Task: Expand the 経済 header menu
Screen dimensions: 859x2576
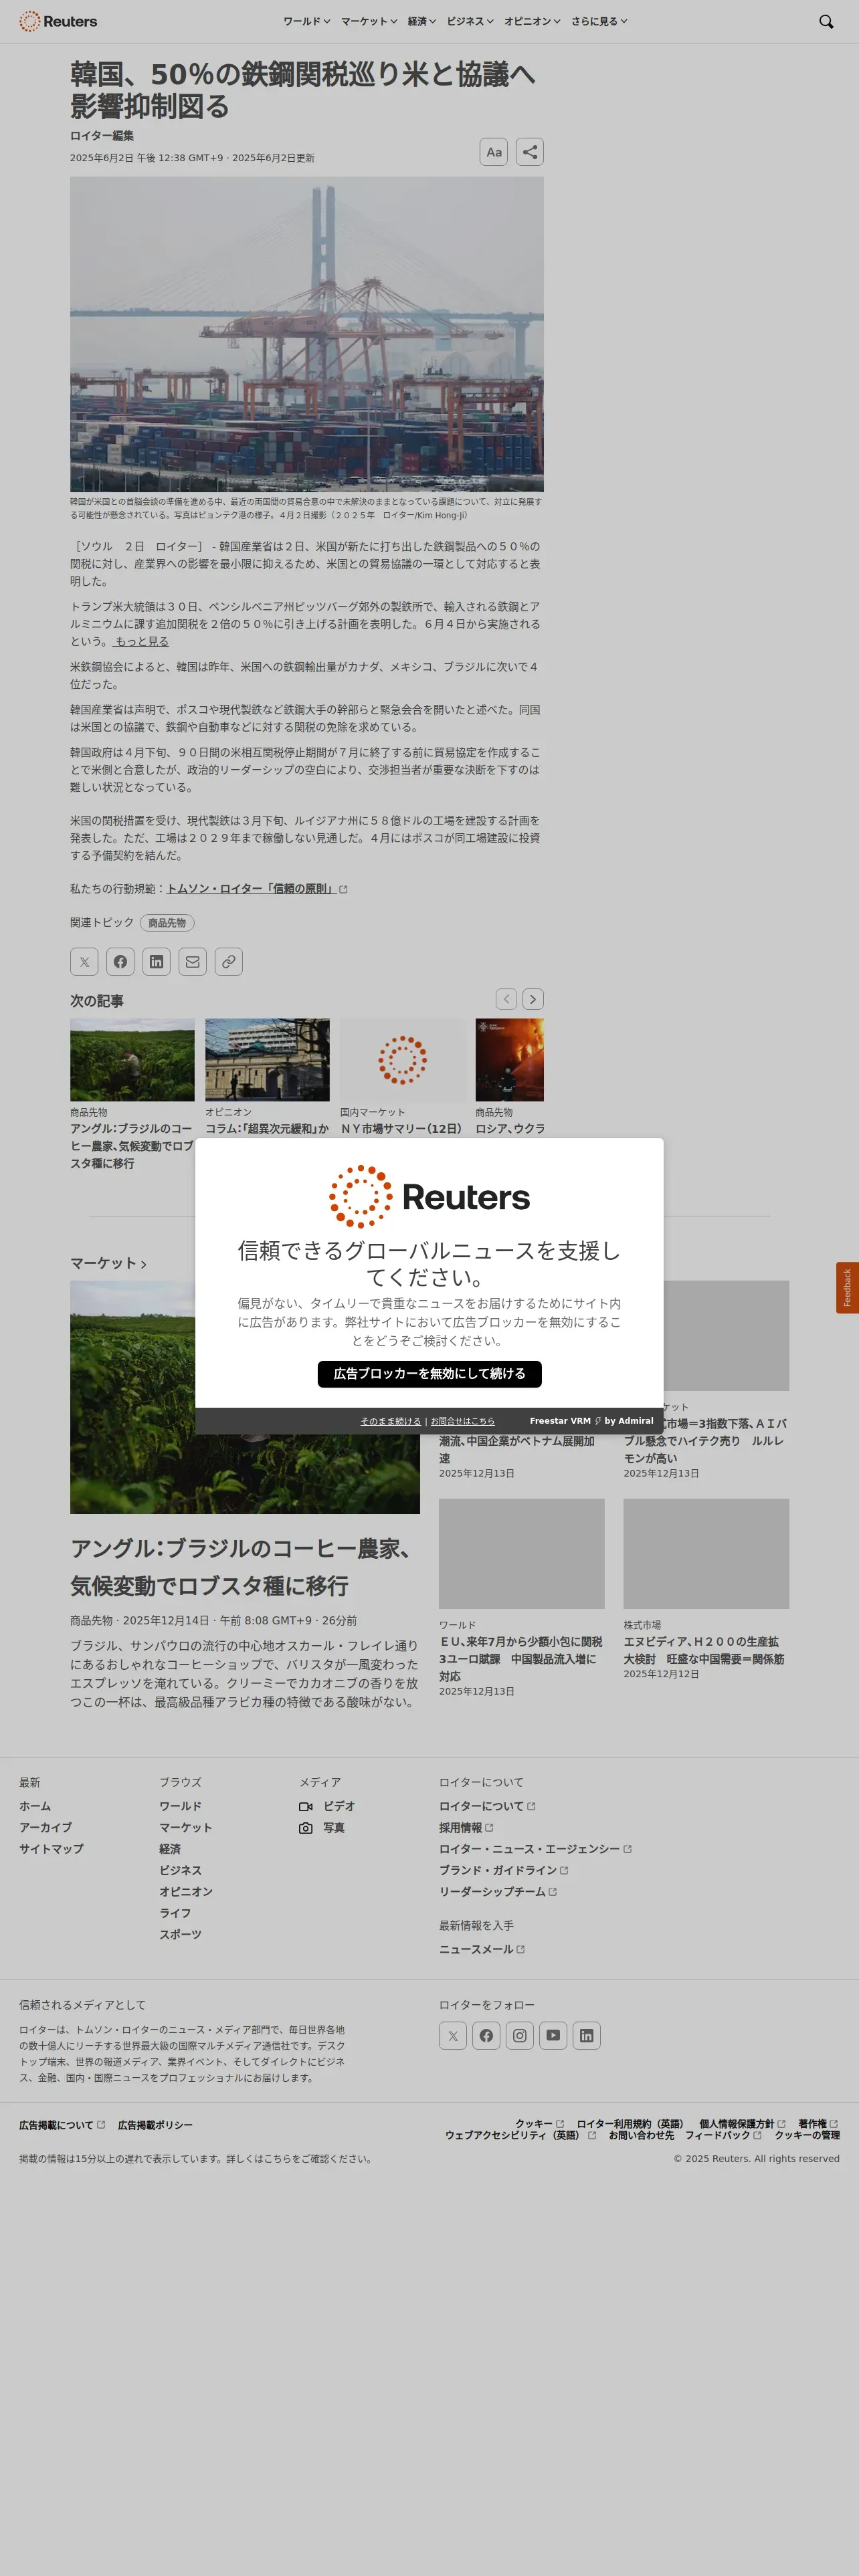Action: coord(422,21)
